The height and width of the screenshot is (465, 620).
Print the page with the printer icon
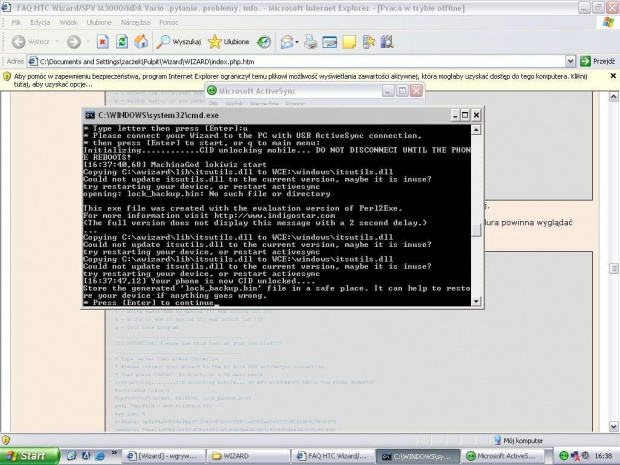coord(311,42)
